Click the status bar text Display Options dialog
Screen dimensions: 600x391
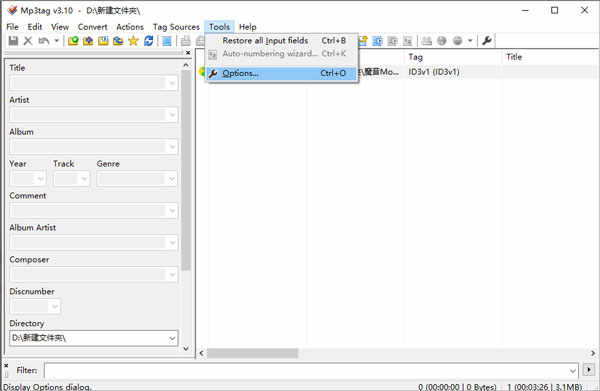pos(47,387)
